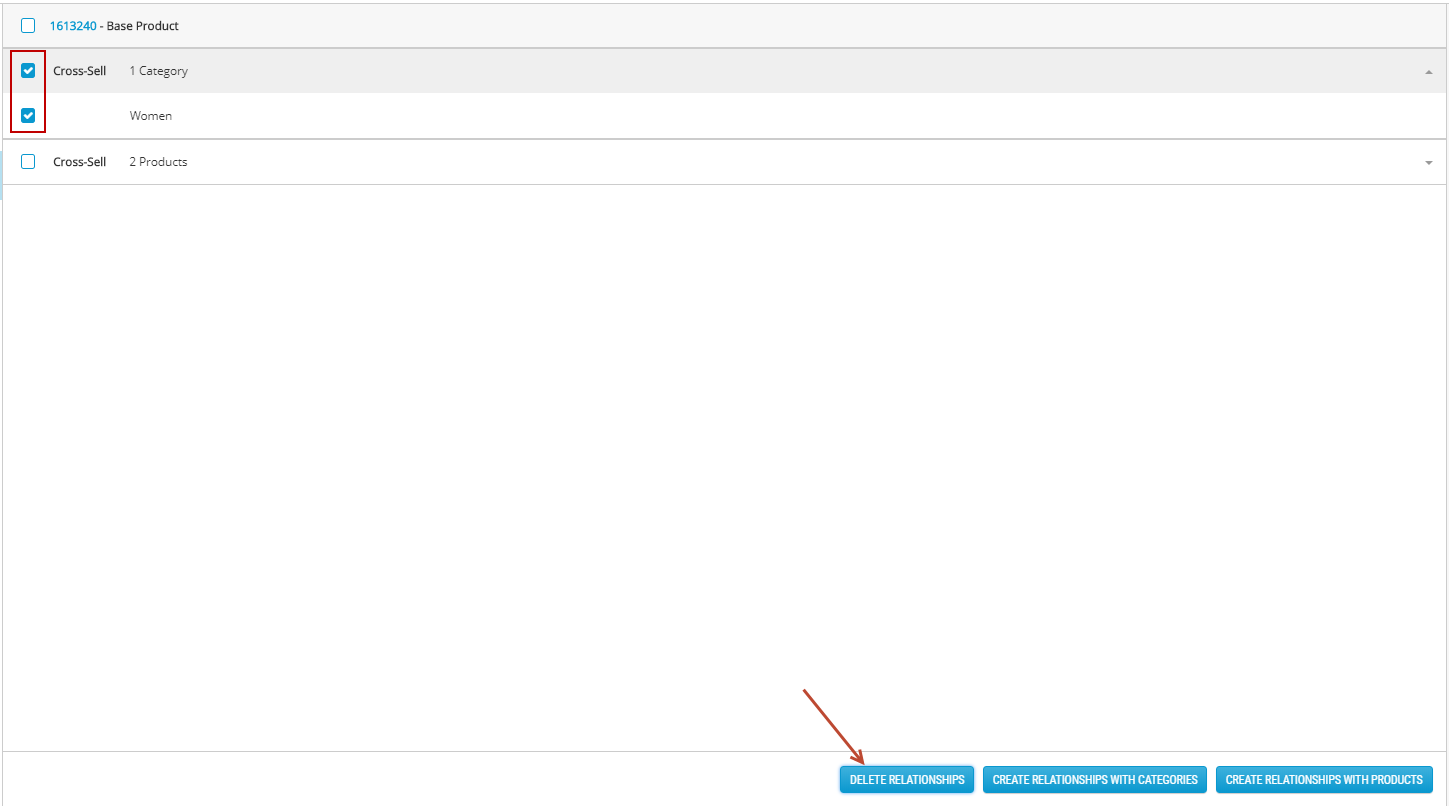Click Create Relationships With Categories
This screenshot has height=806, width=1449.
(x=1095, y=780)
